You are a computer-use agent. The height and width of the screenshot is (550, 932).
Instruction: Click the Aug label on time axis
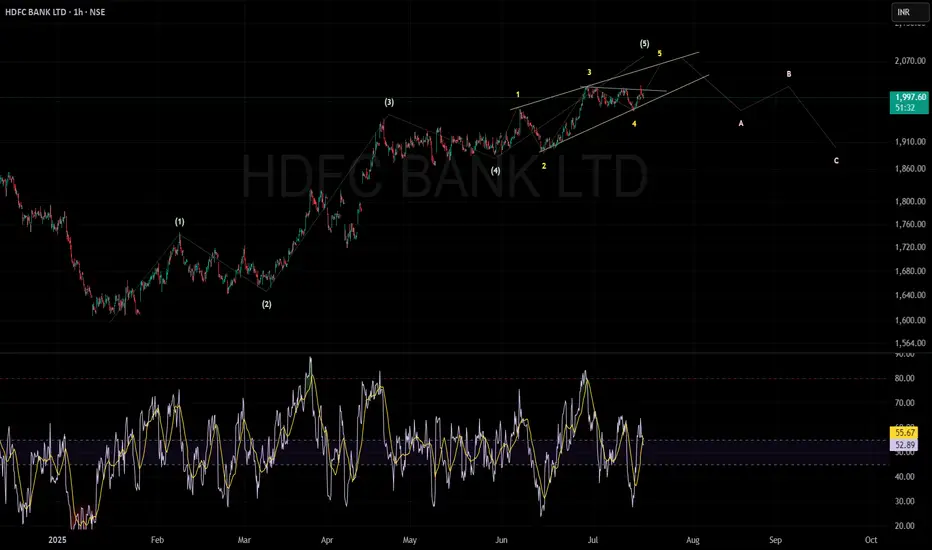click(692, 540)
